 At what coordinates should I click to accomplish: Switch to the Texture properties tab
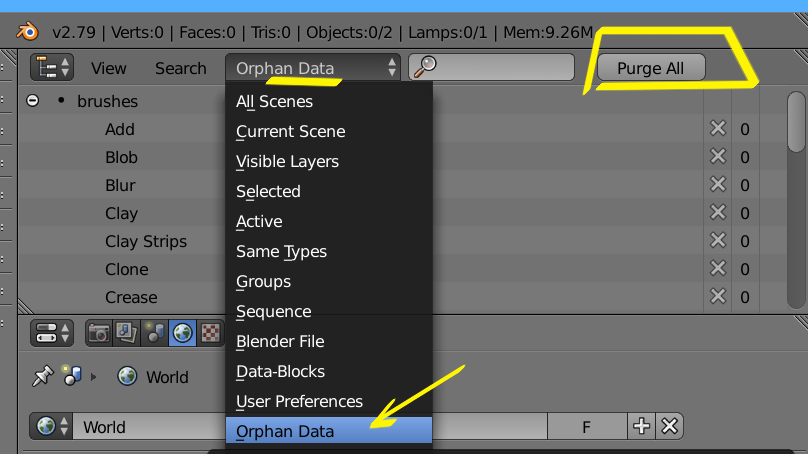[x=211, y=333]
